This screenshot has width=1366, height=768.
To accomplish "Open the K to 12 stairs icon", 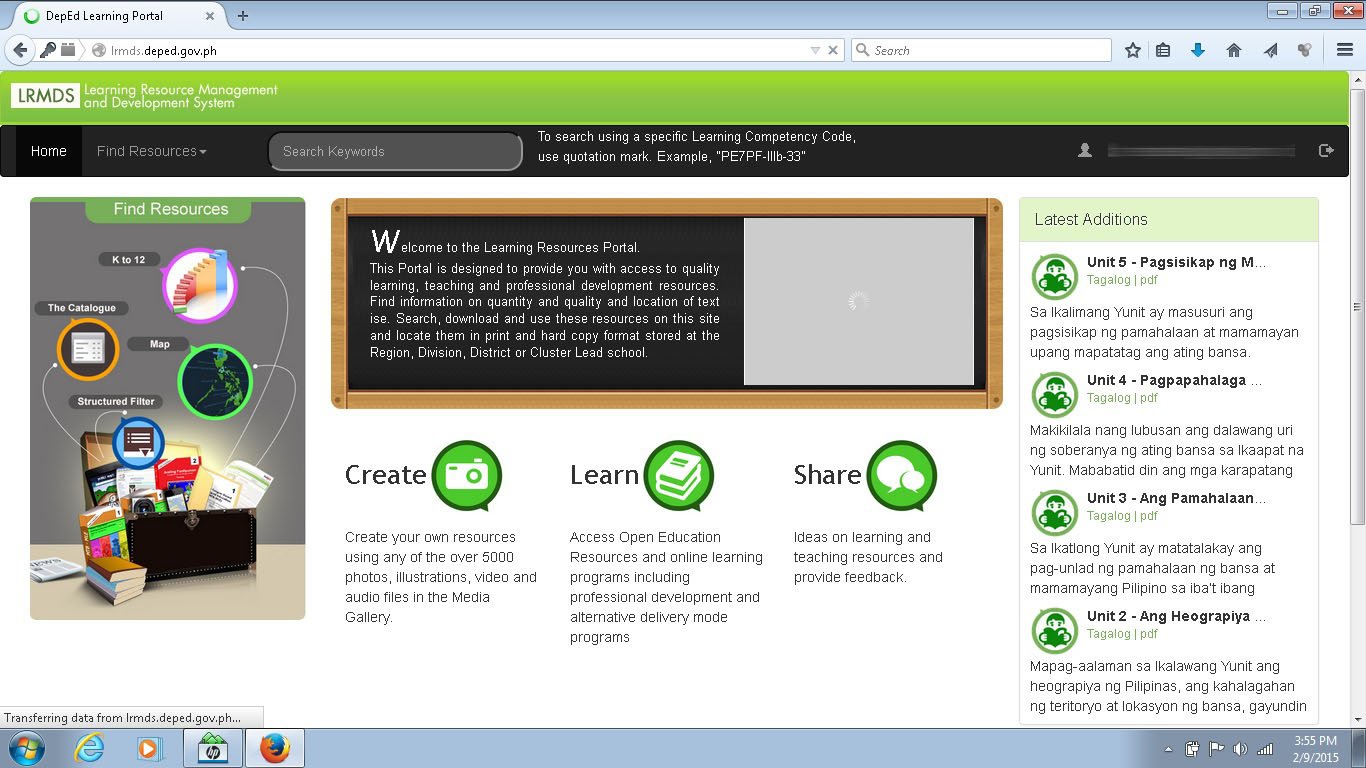I will [x=199, y=286].
